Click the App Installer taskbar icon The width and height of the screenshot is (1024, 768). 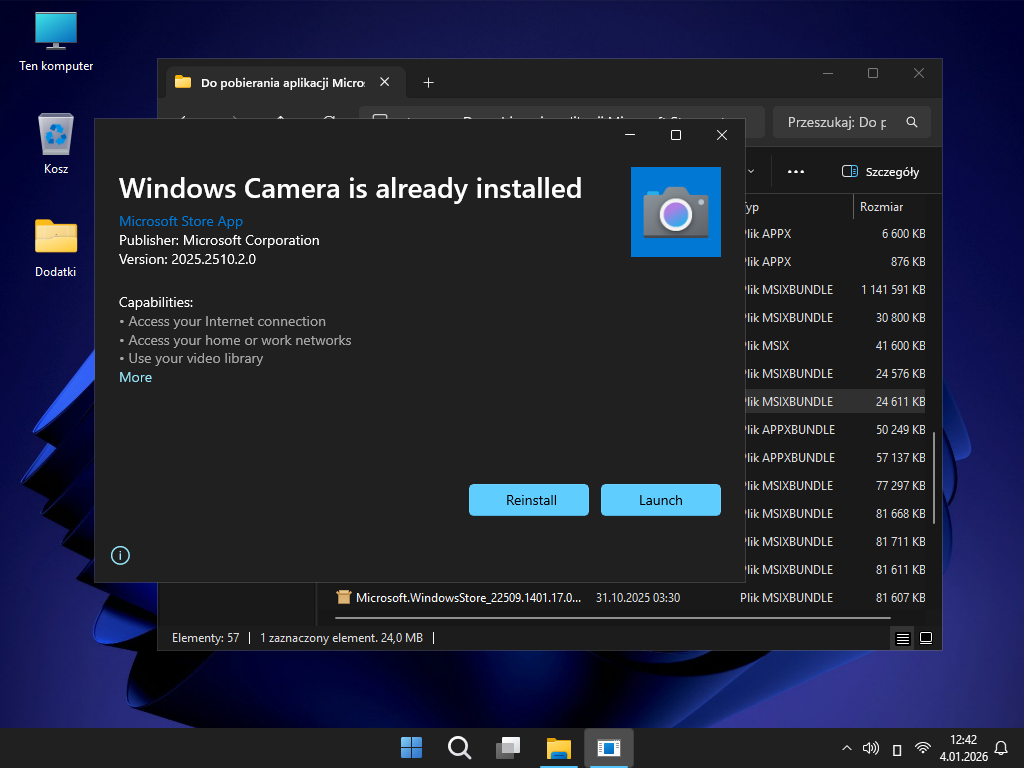click(608, 748)
